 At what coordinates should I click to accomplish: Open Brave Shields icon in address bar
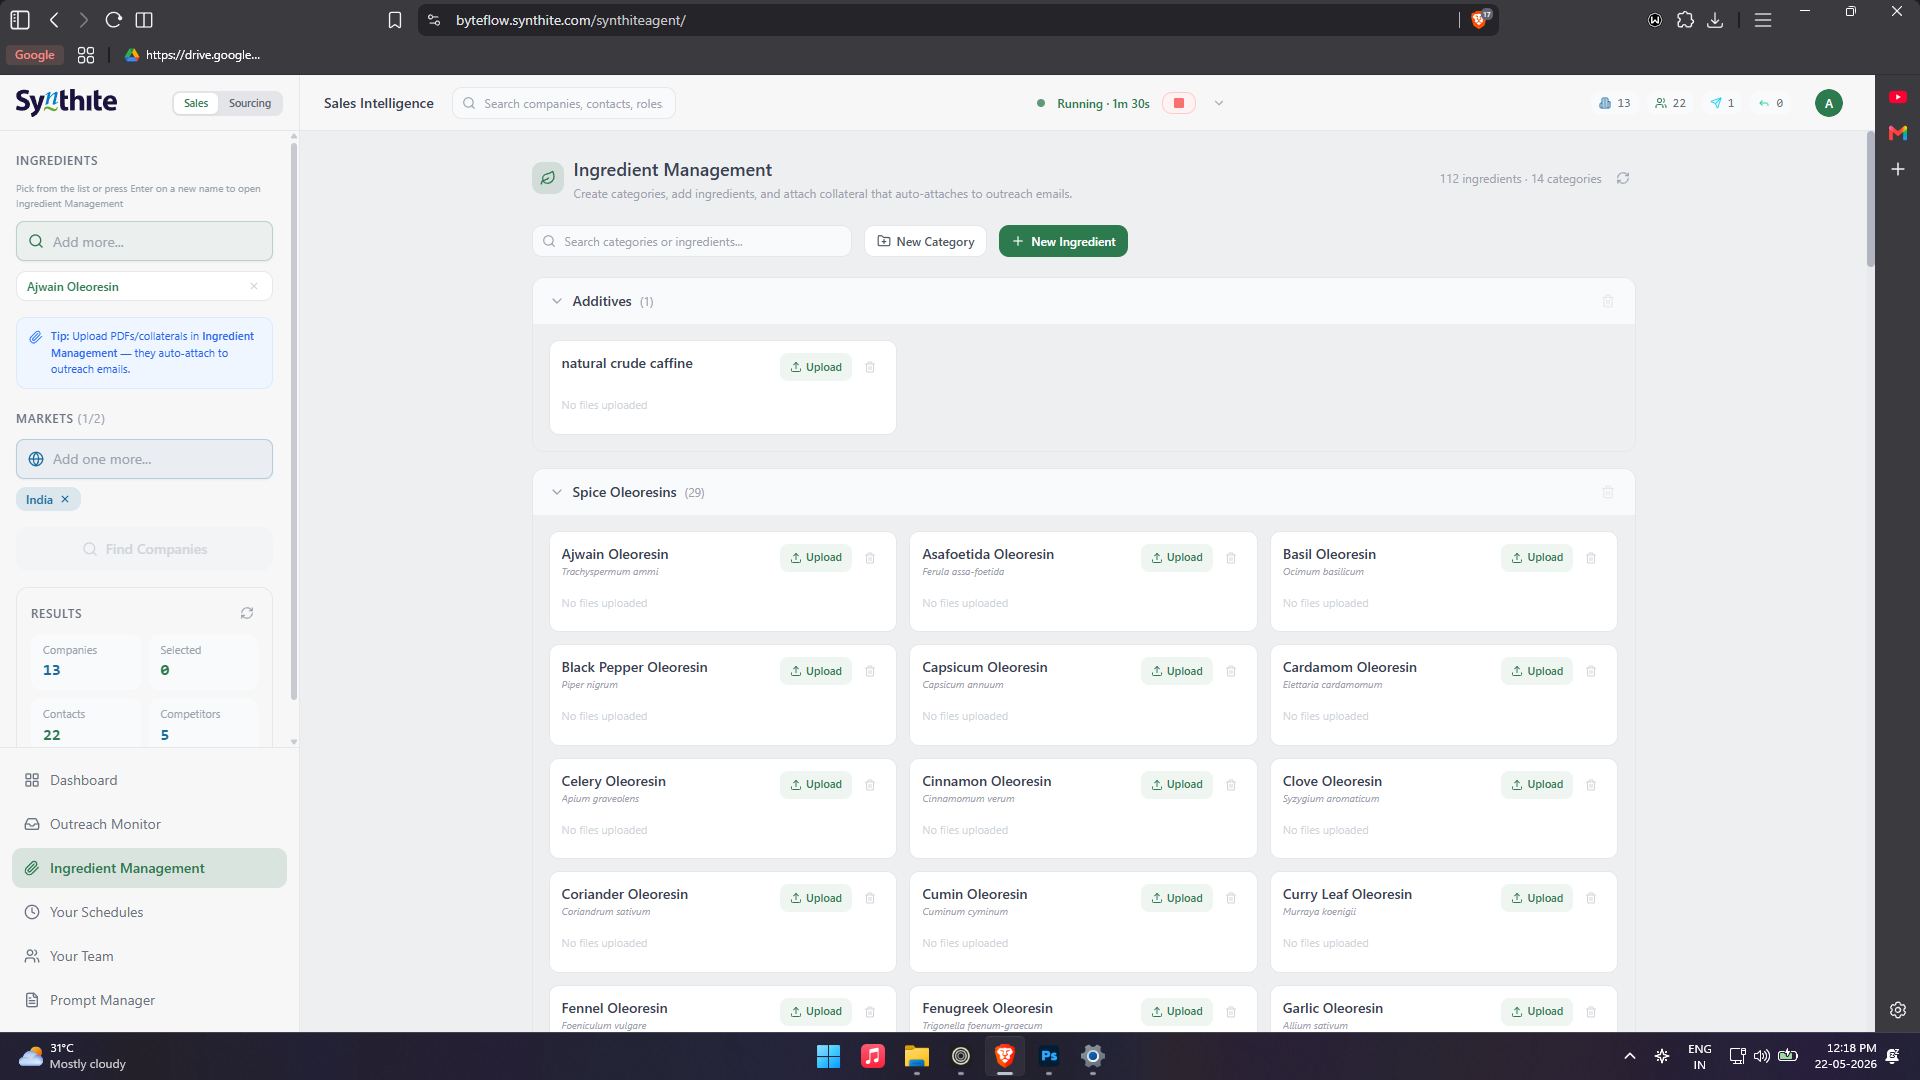tap(1480, 20)
